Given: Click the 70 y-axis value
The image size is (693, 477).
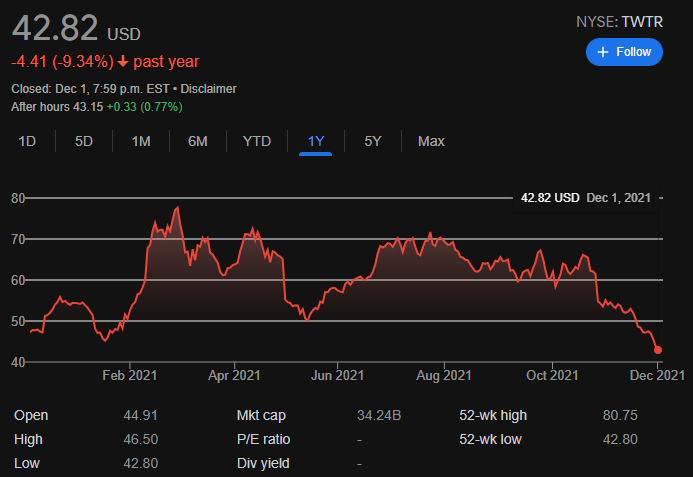Looking at the screenshot, I should click(18, 239).
